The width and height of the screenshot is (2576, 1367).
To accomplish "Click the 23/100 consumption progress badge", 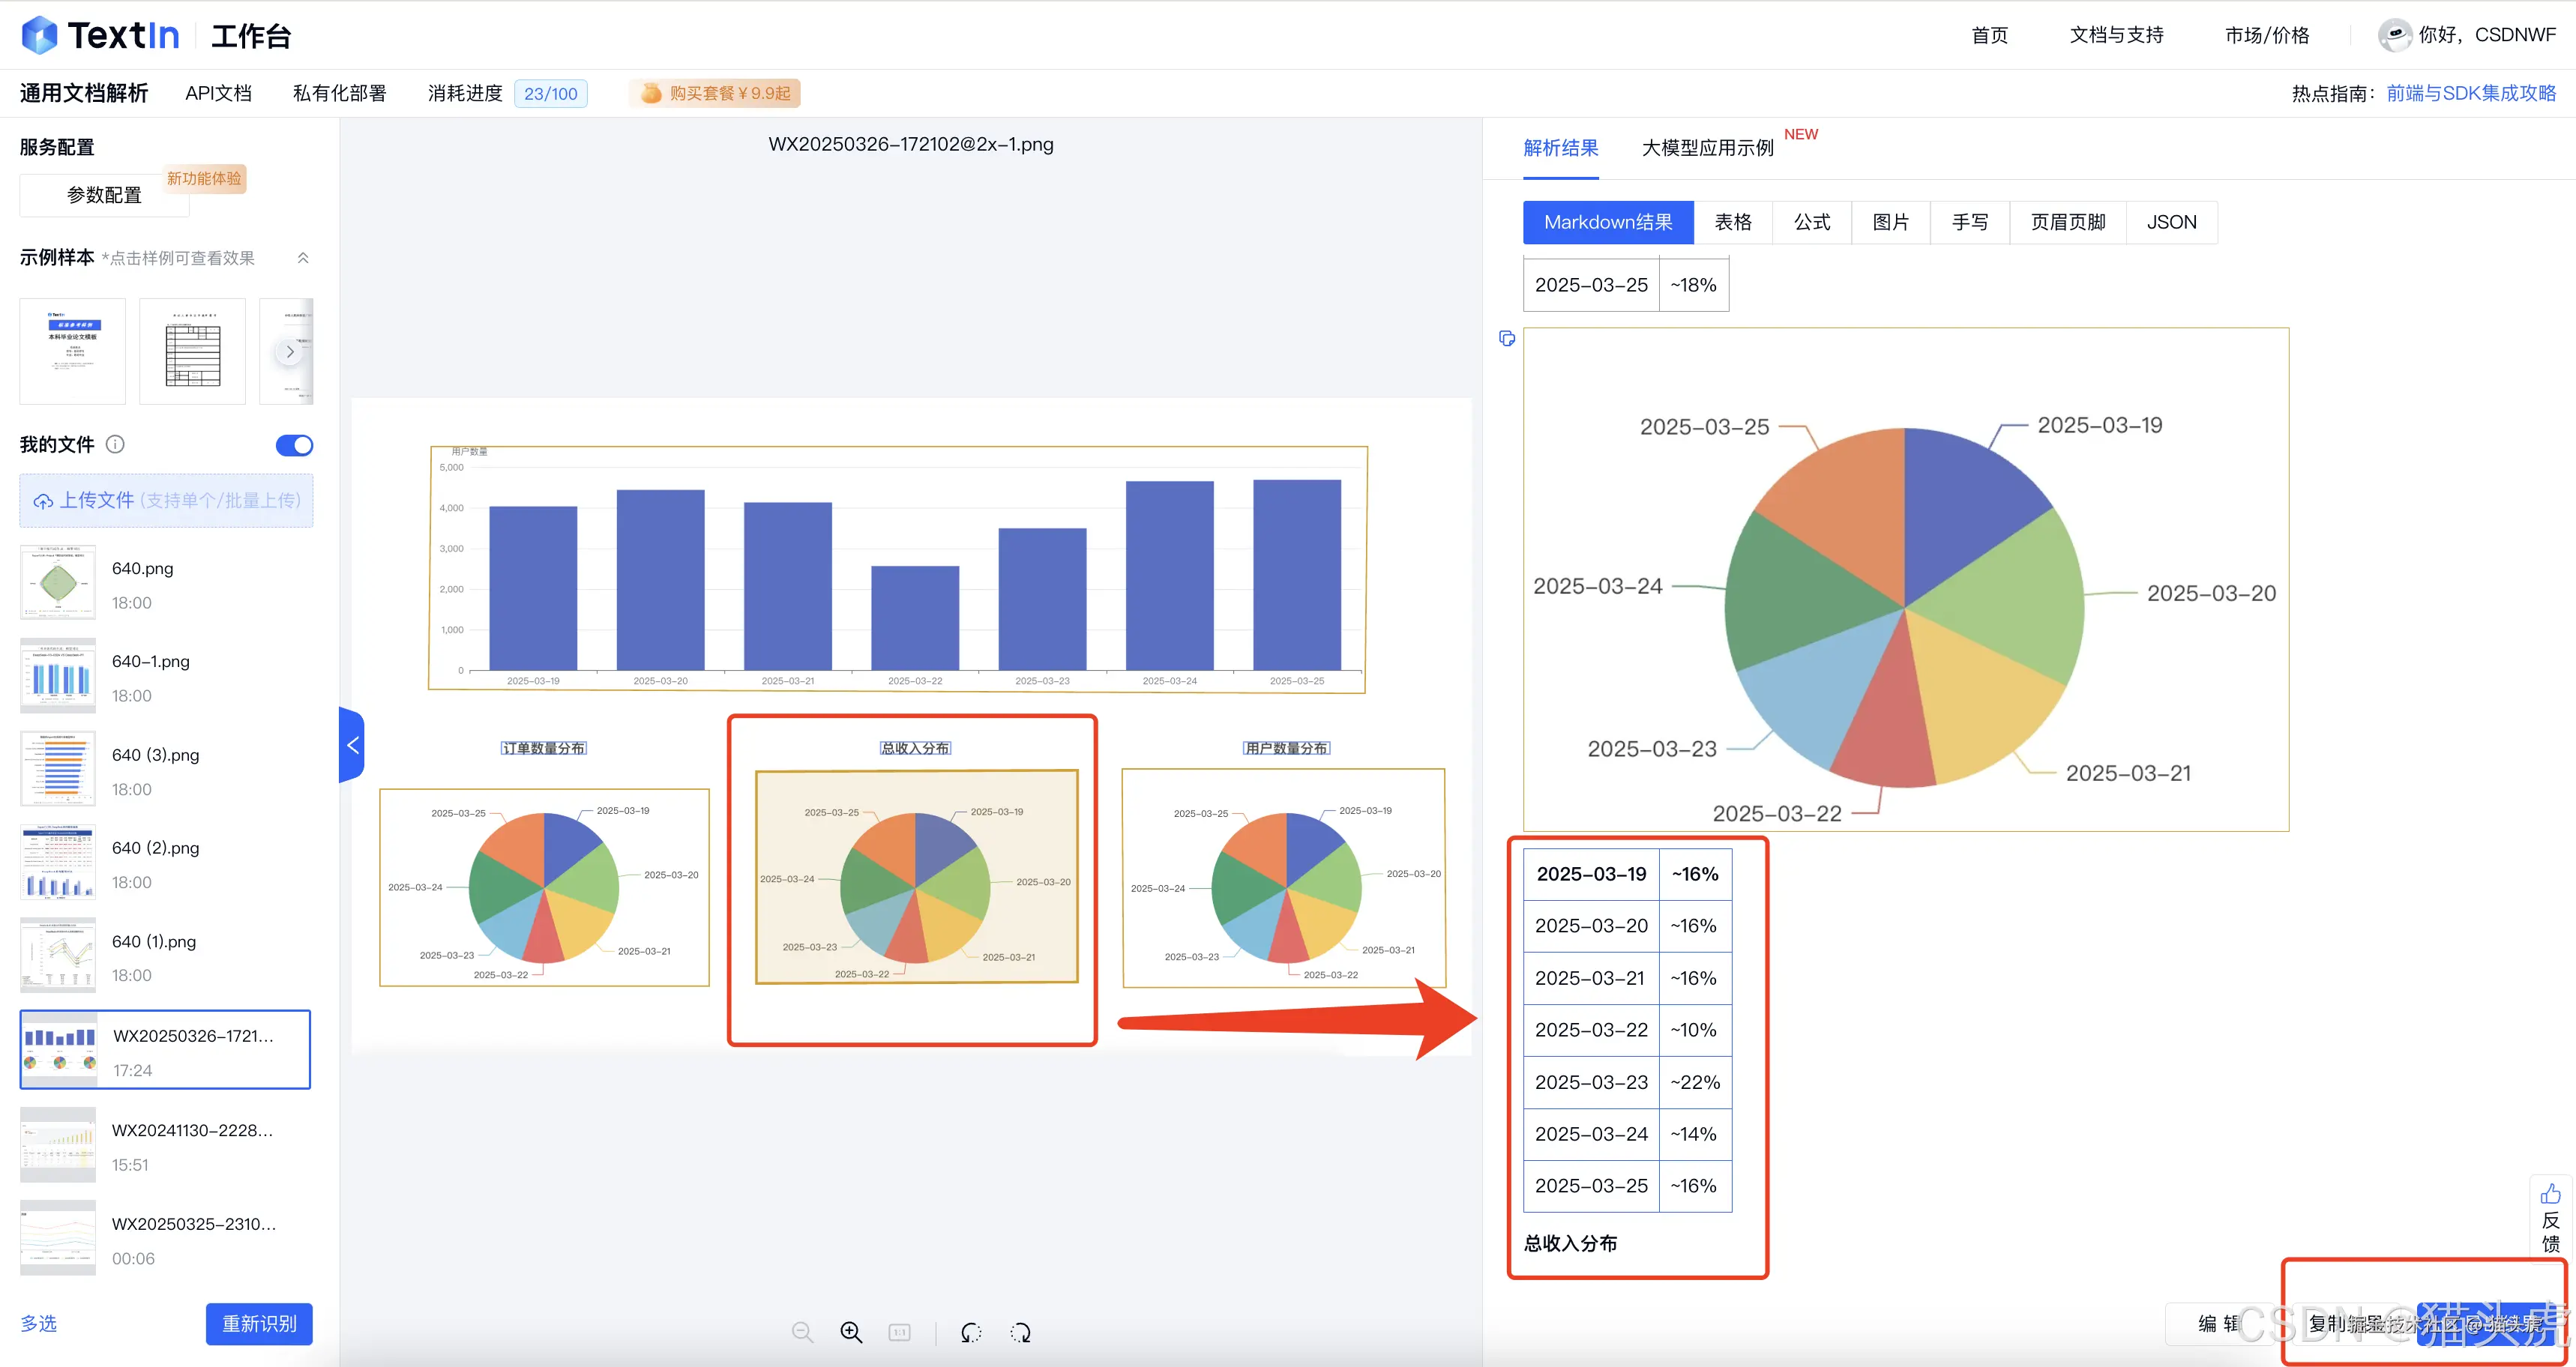I will click(550, 93).
